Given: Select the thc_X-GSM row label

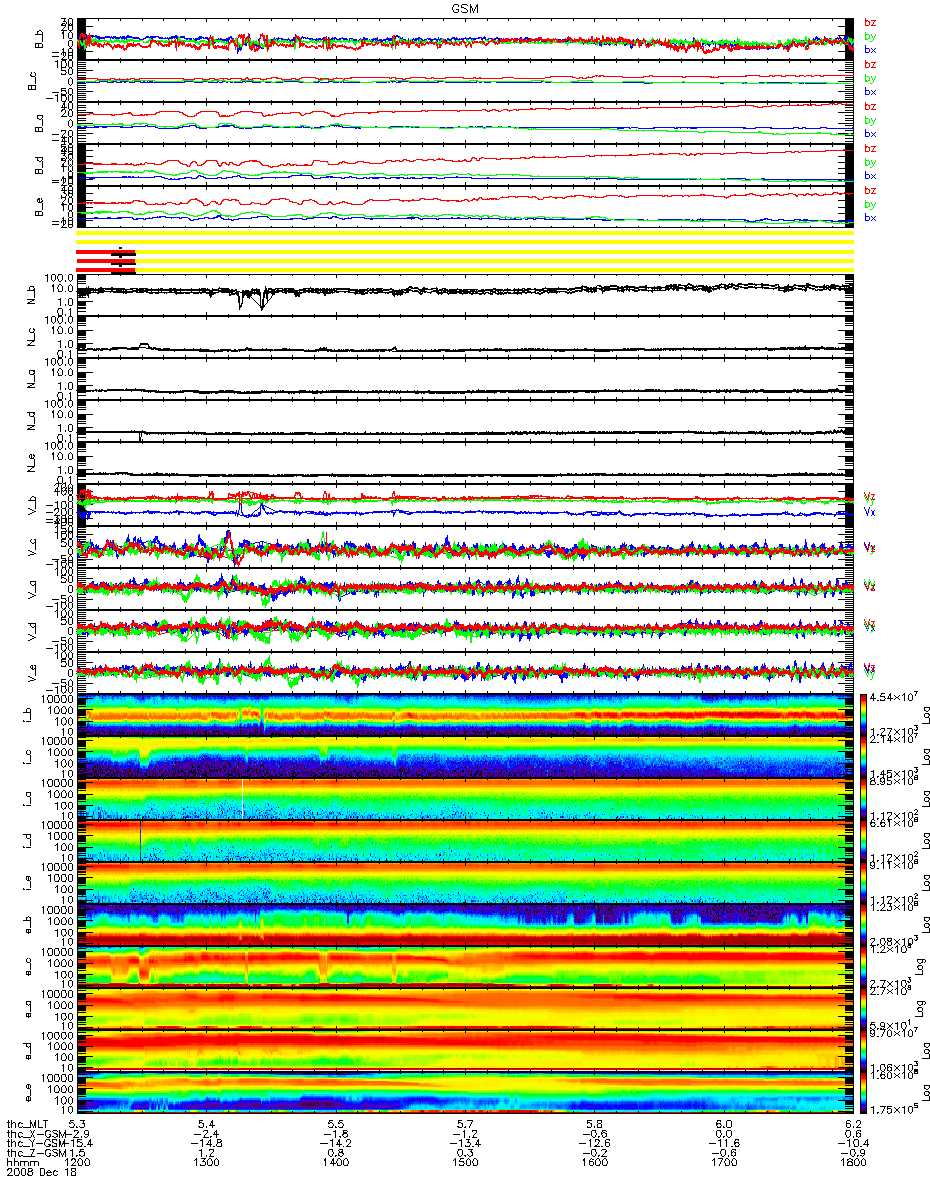Looking at the screenshot, I should coord(34,1133).
